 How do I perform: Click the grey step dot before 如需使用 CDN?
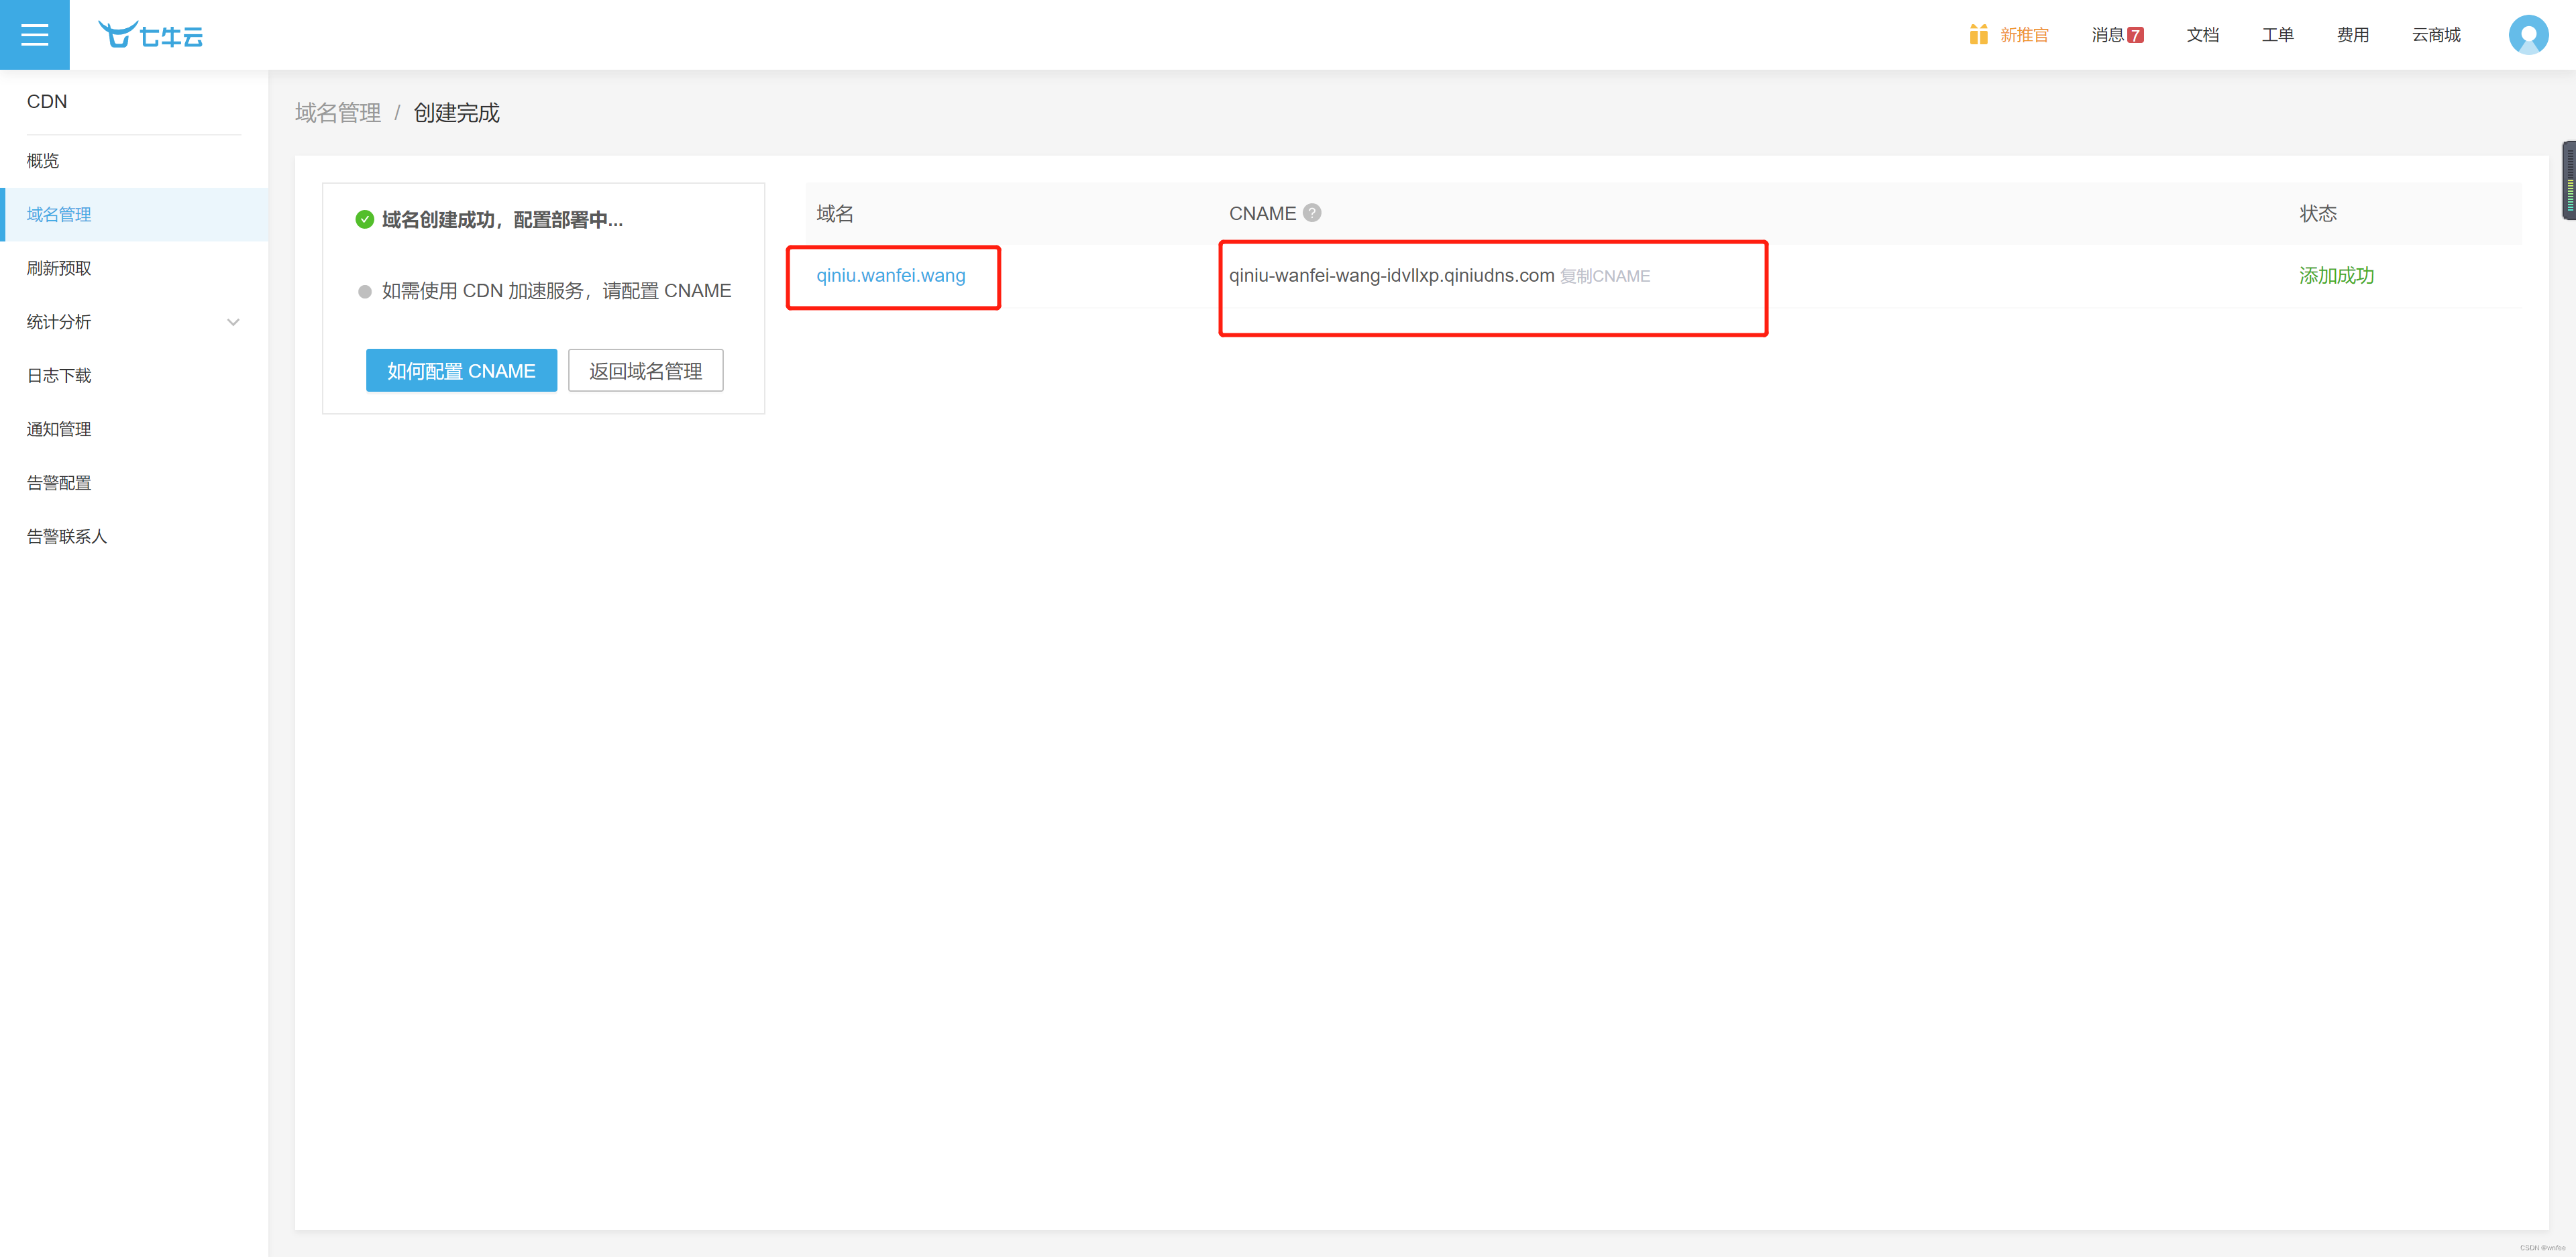point(365,292)
